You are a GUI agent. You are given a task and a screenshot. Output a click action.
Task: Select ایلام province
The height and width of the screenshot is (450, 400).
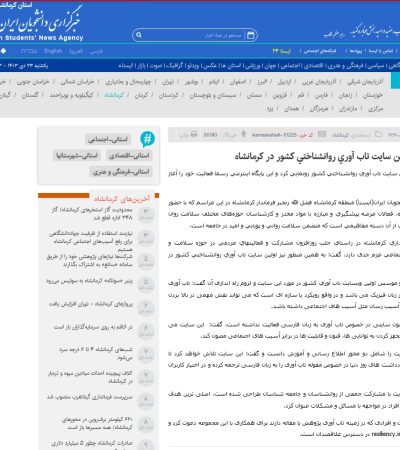pos(214,82)
